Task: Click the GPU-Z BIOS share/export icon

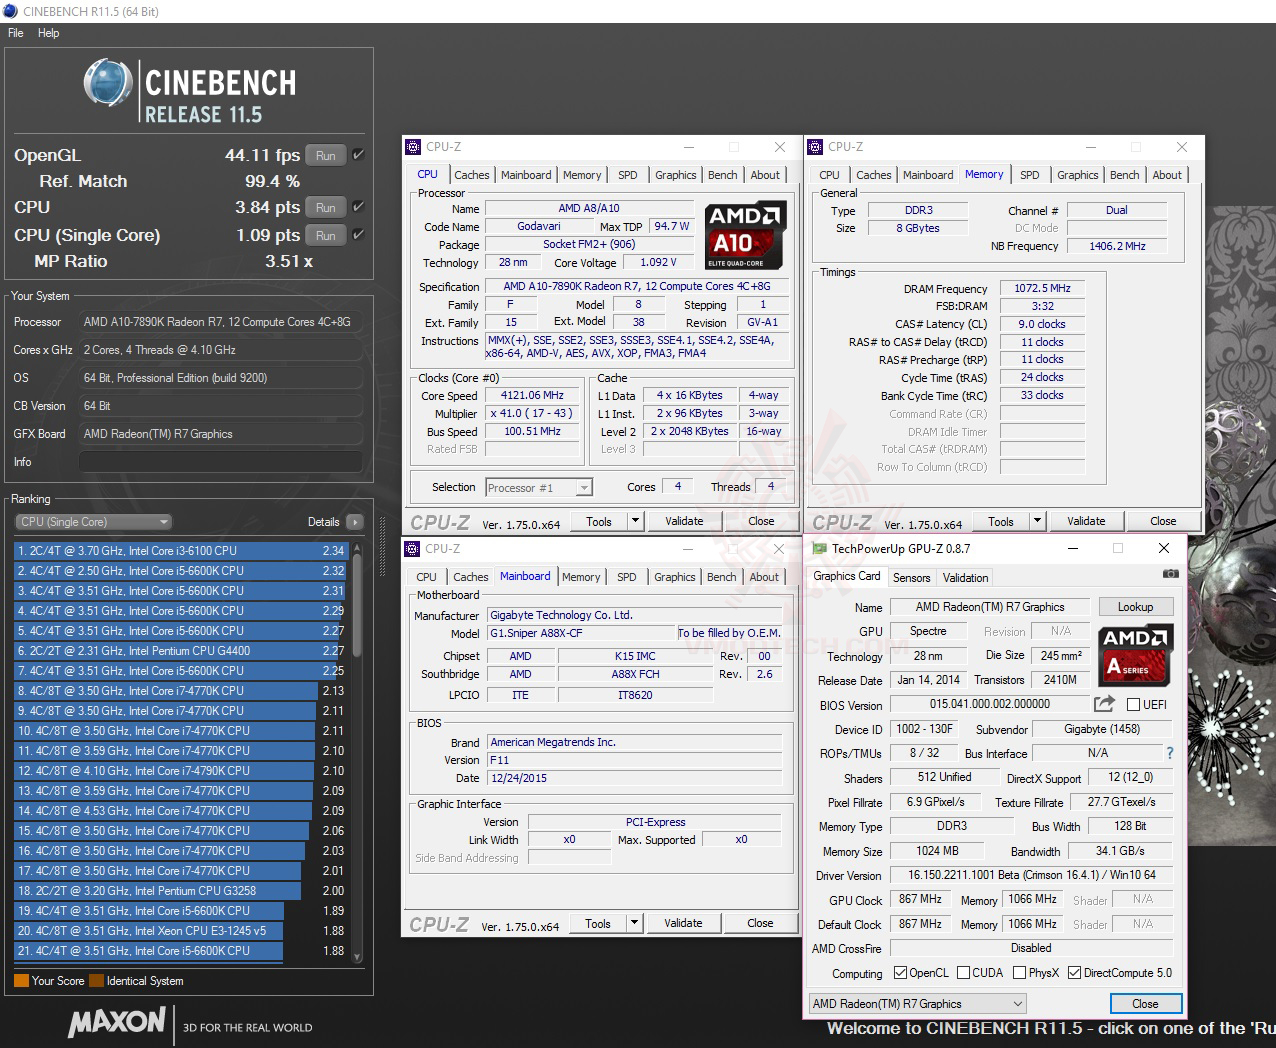Action: (1104, 704)
